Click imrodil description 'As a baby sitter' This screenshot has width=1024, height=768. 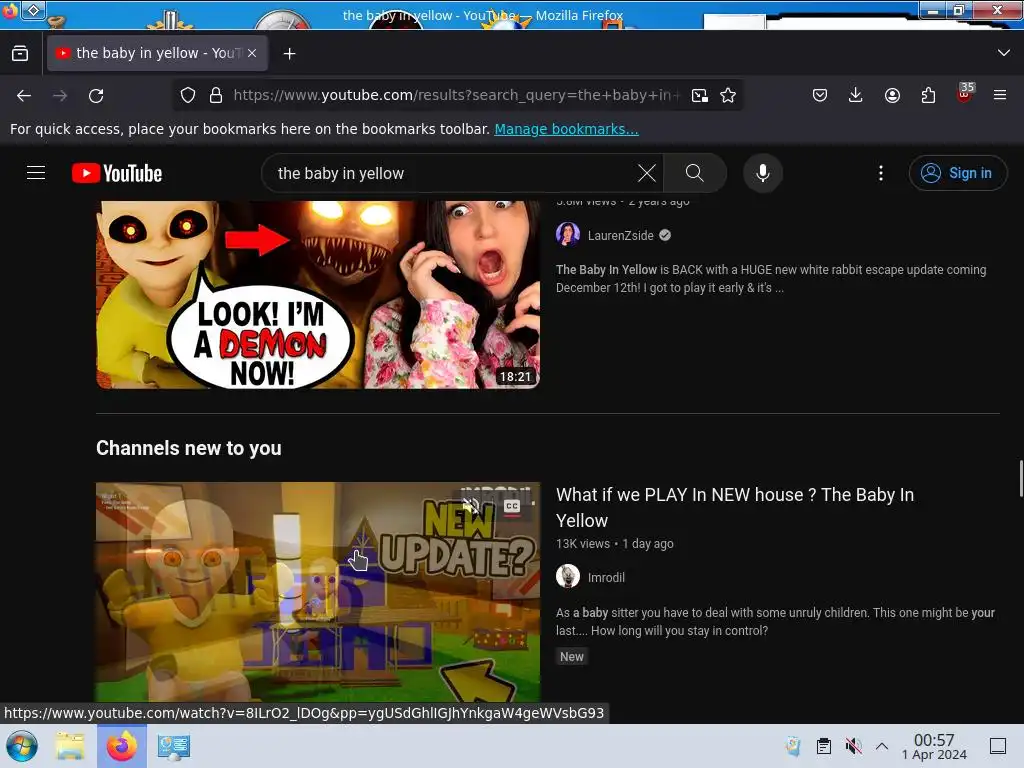click(x=775, y=622)
